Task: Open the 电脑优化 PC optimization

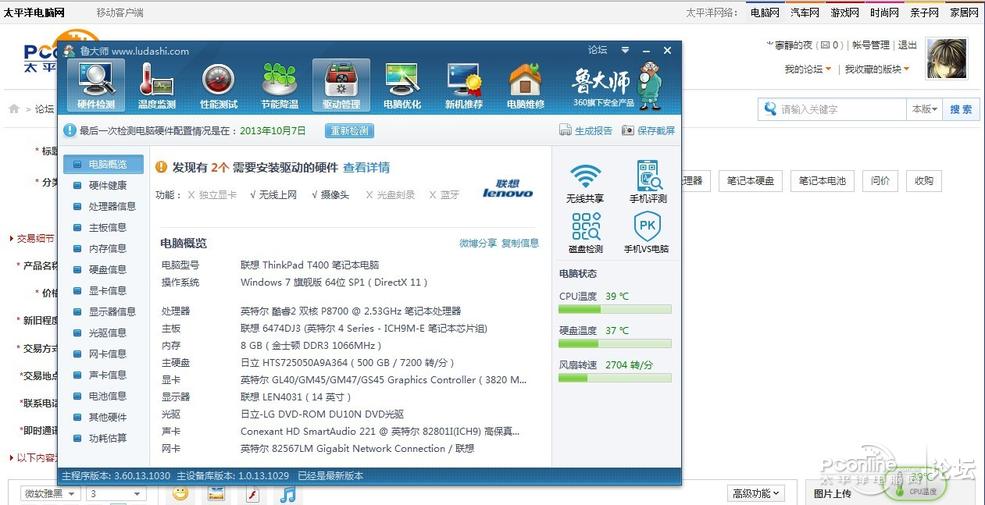Action: (x=402, y=85)
